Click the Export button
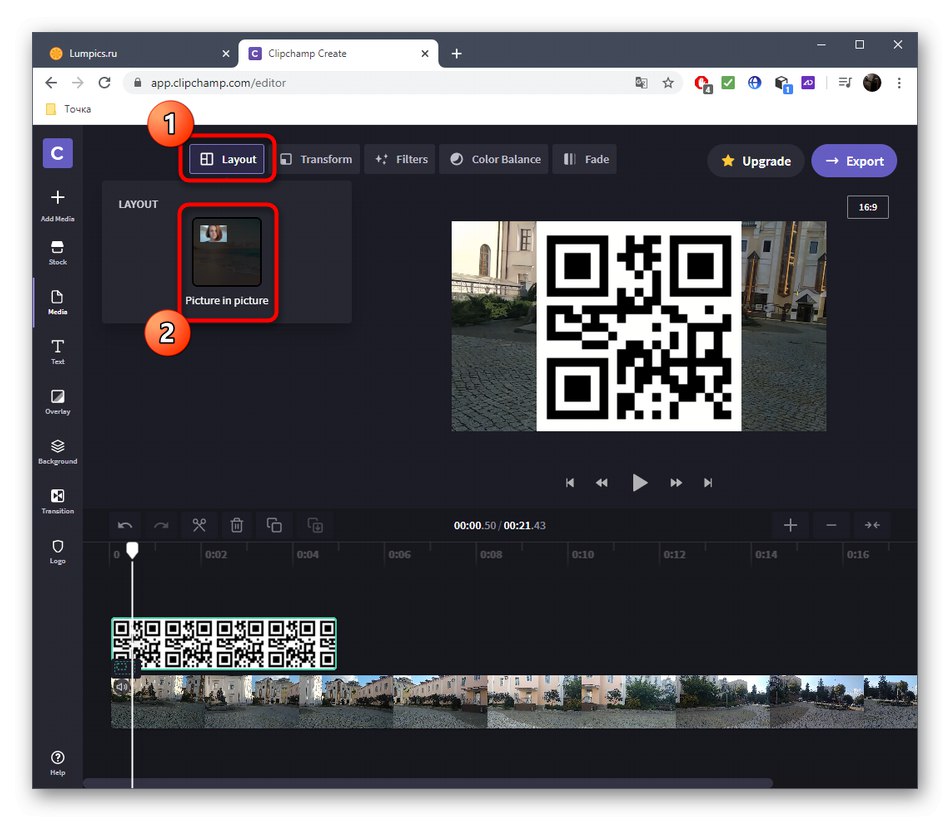 (854, 161)
